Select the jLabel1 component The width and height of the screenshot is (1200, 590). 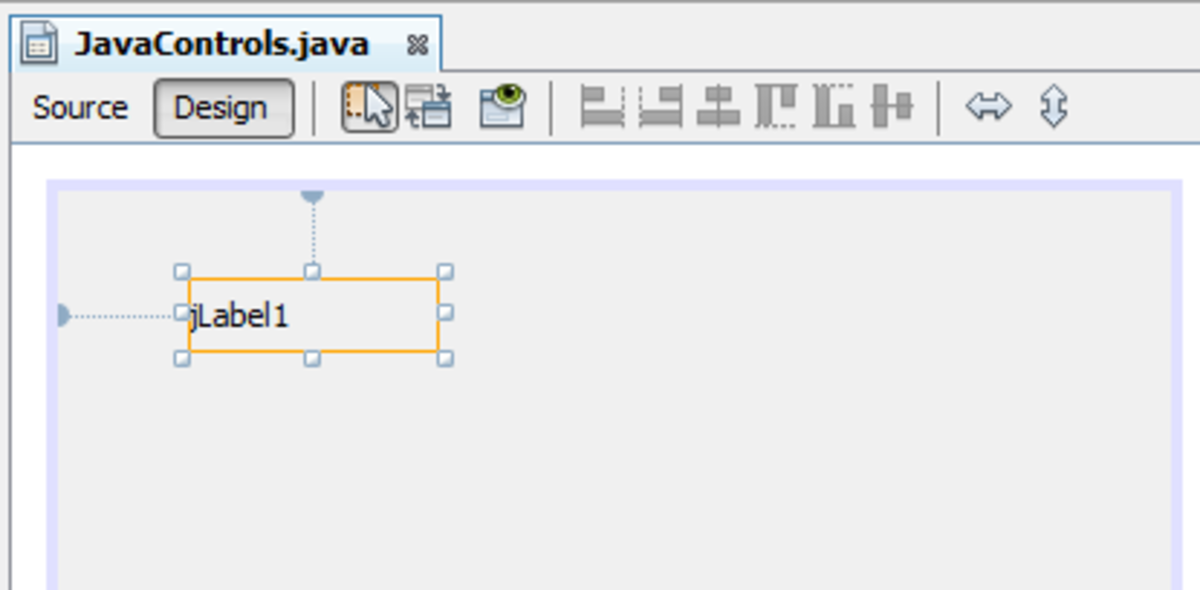tap(313, 316)
